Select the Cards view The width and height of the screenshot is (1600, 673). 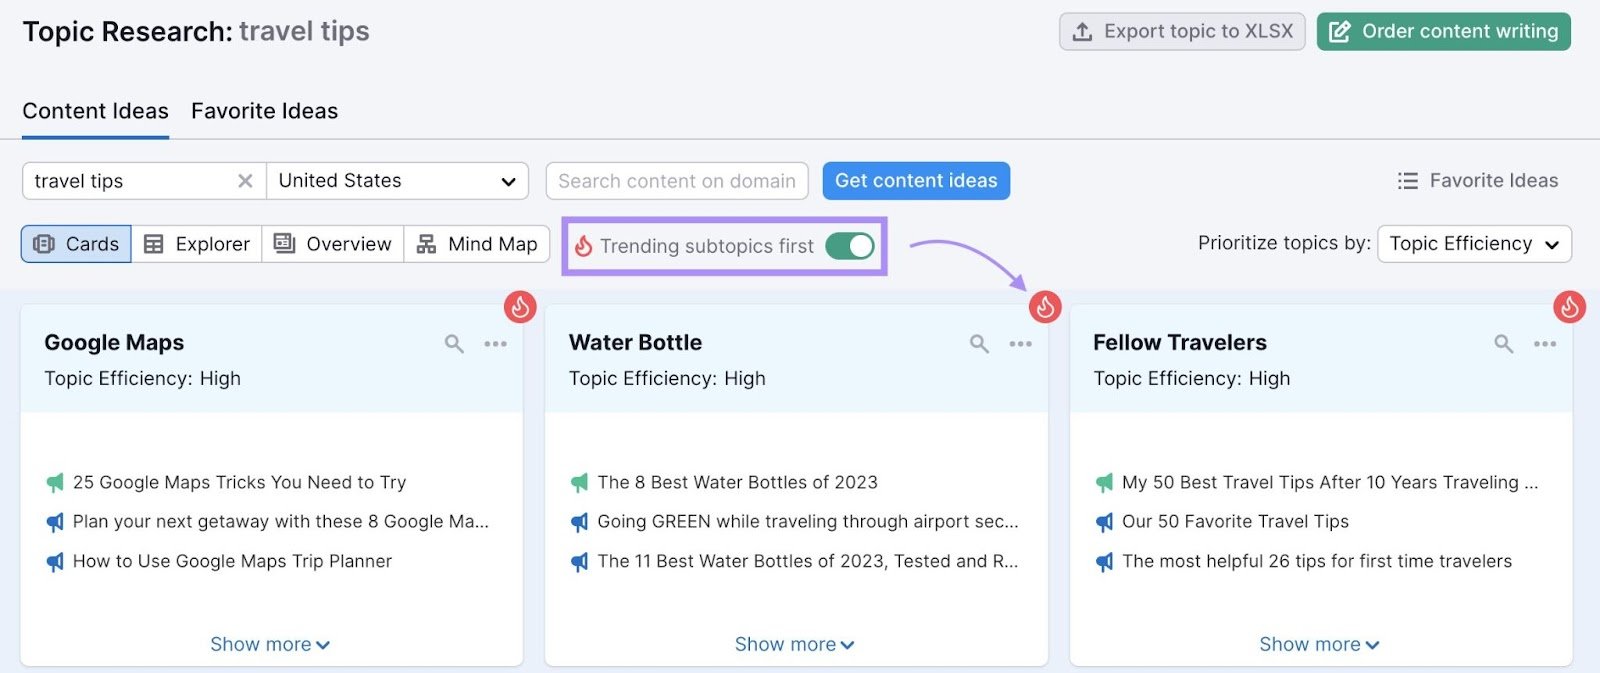(76, 244)
